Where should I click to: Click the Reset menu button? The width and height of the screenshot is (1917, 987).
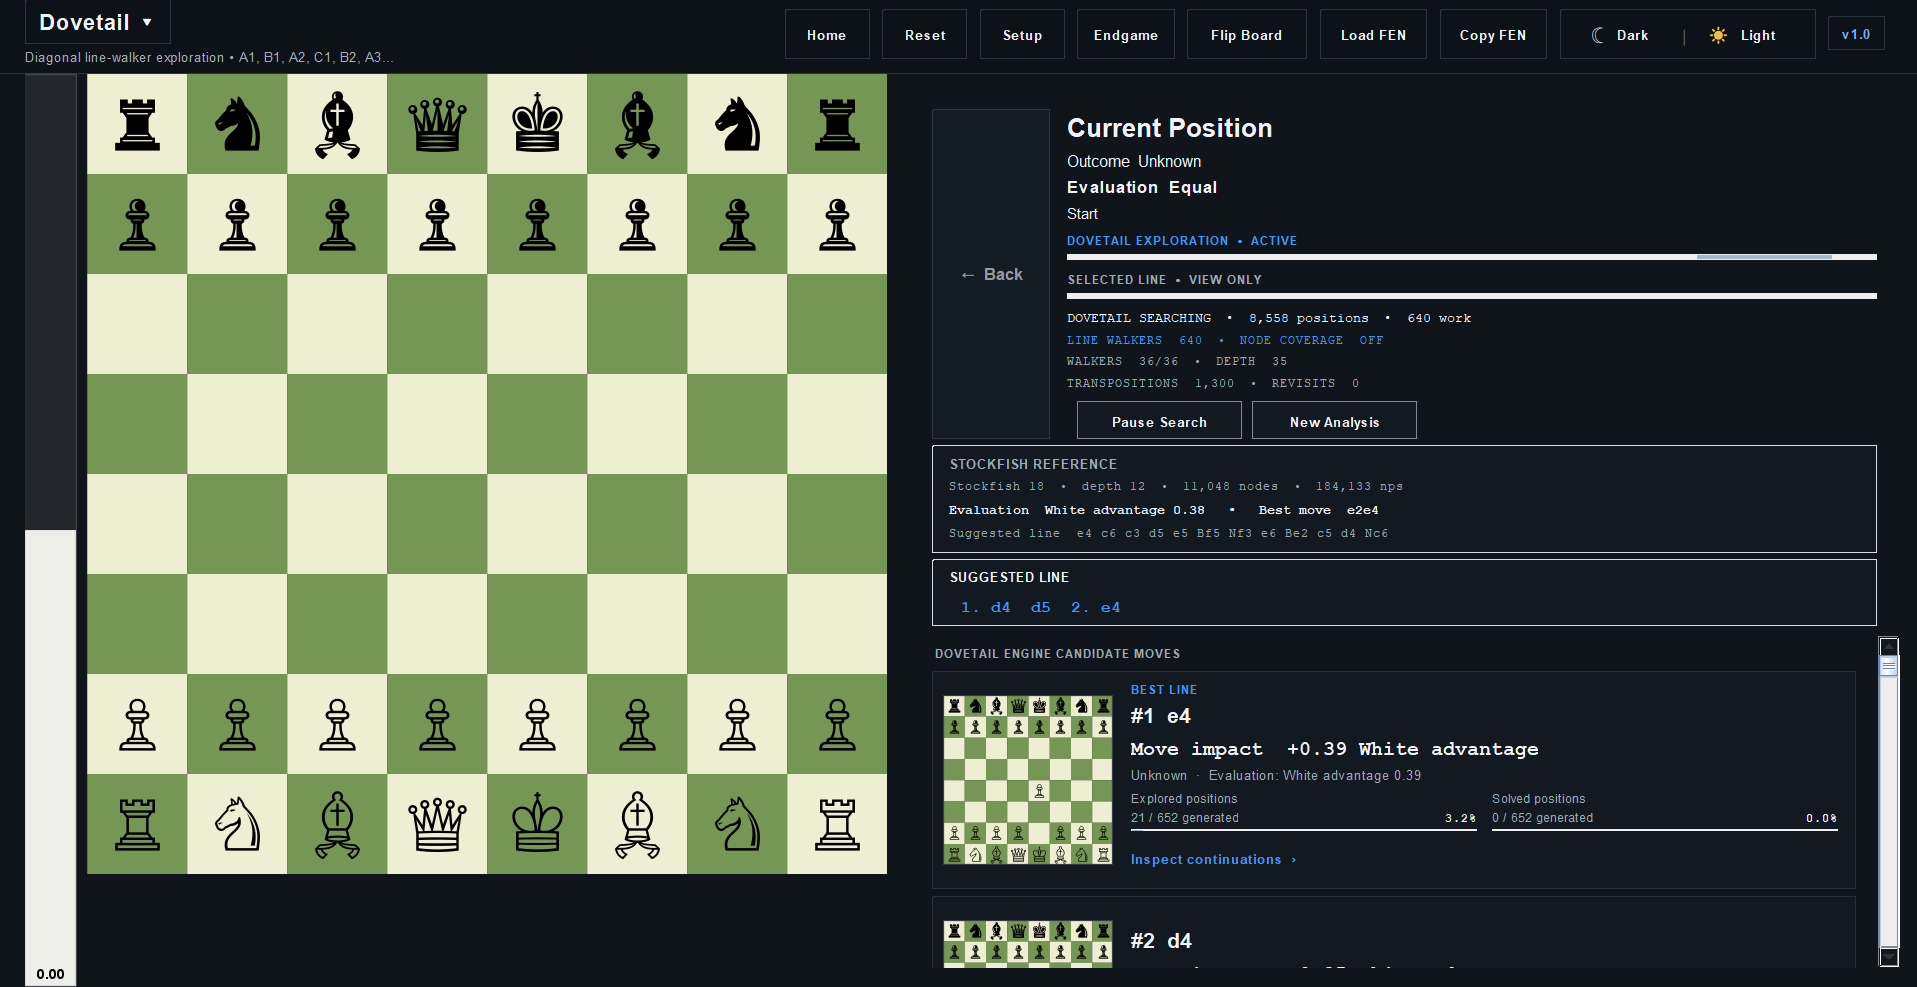coord(925,35)
